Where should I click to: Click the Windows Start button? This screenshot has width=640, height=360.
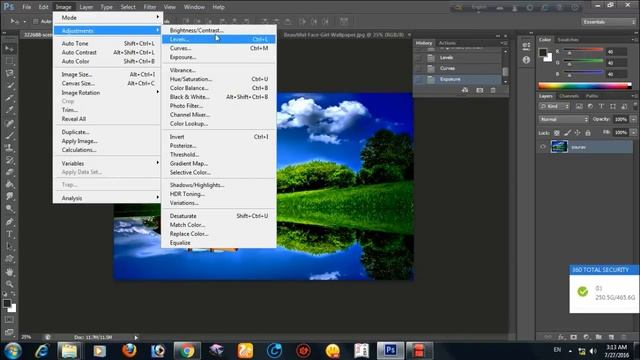tap(13, 351)
